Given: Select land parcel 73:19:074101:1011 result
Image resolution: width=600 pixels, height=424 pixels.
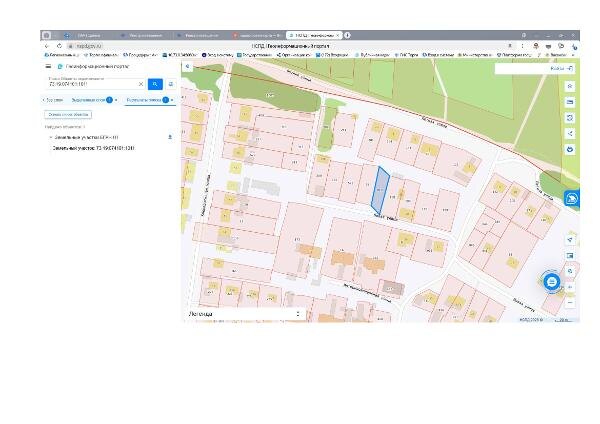Looking at the screenshot, I should (x=93, y=148).
